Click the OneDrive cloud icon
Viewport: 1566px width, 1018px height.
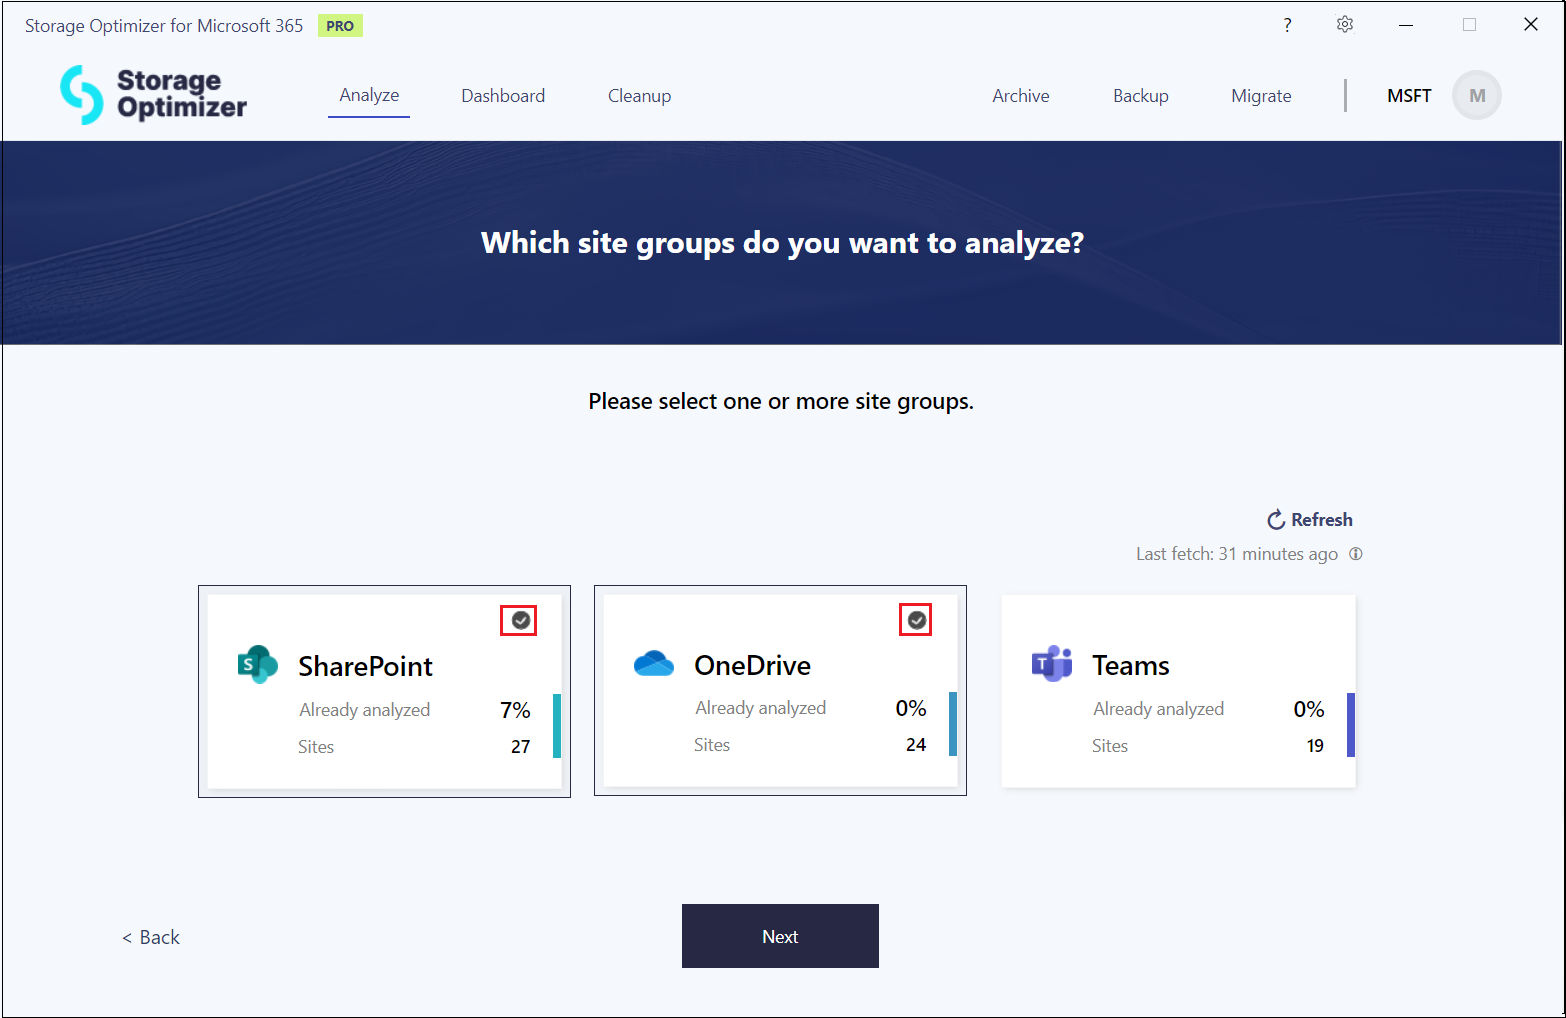(654, 663)
